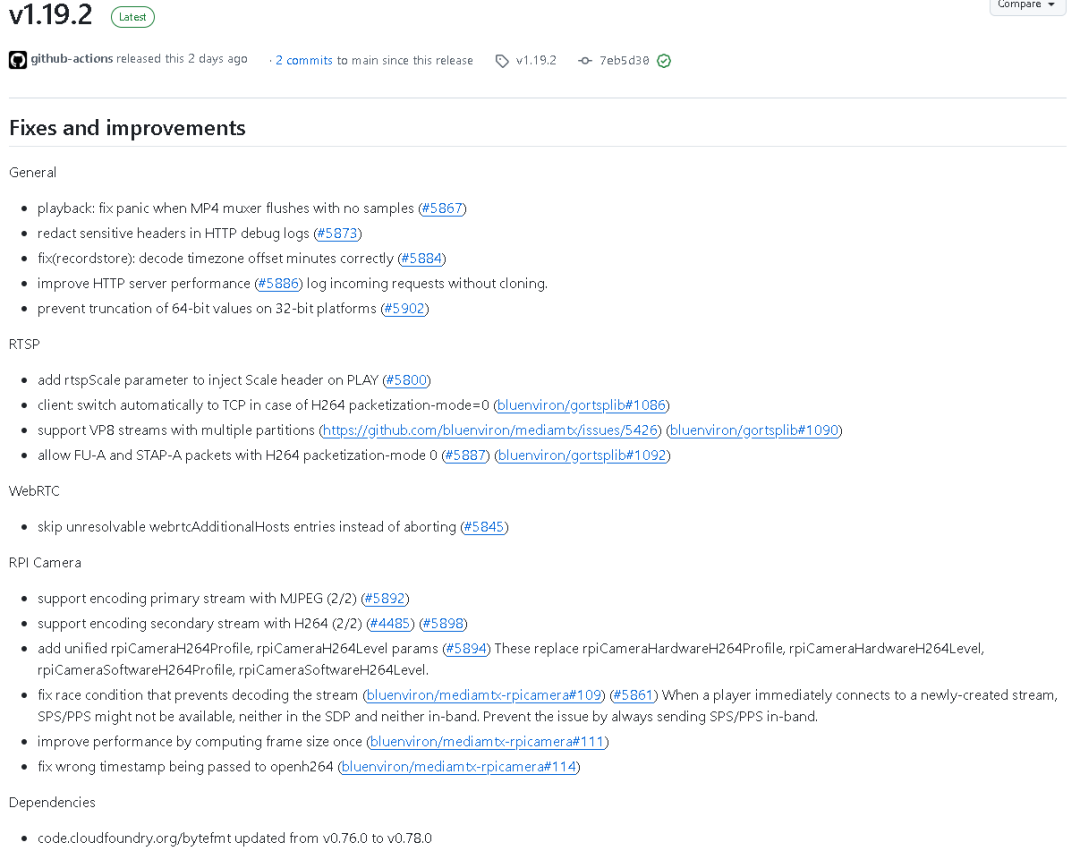Open link #5845 for webrtcAdditionalHosts
Screen dimensions: 1080x851
click(x=484, y=527)
